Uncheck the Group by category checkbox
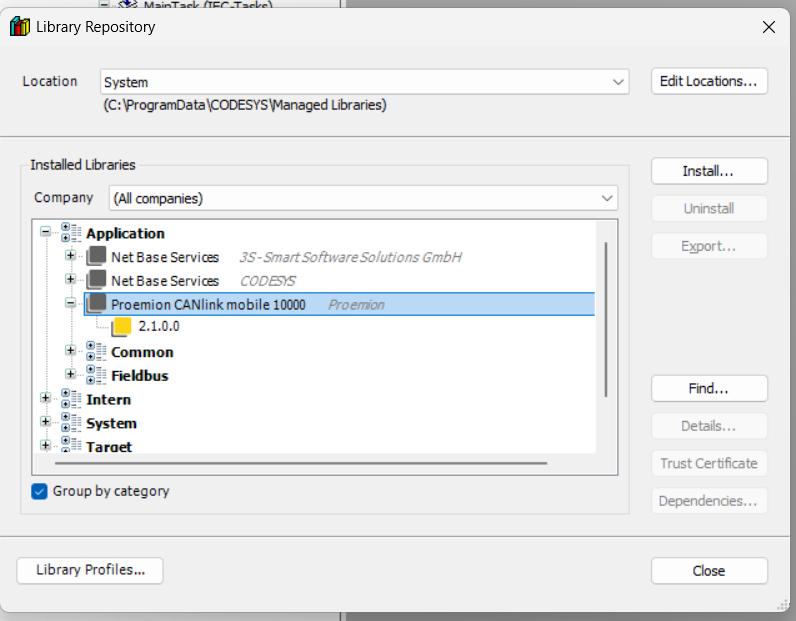This screenshot has width=796, height=621. [40, 491]
